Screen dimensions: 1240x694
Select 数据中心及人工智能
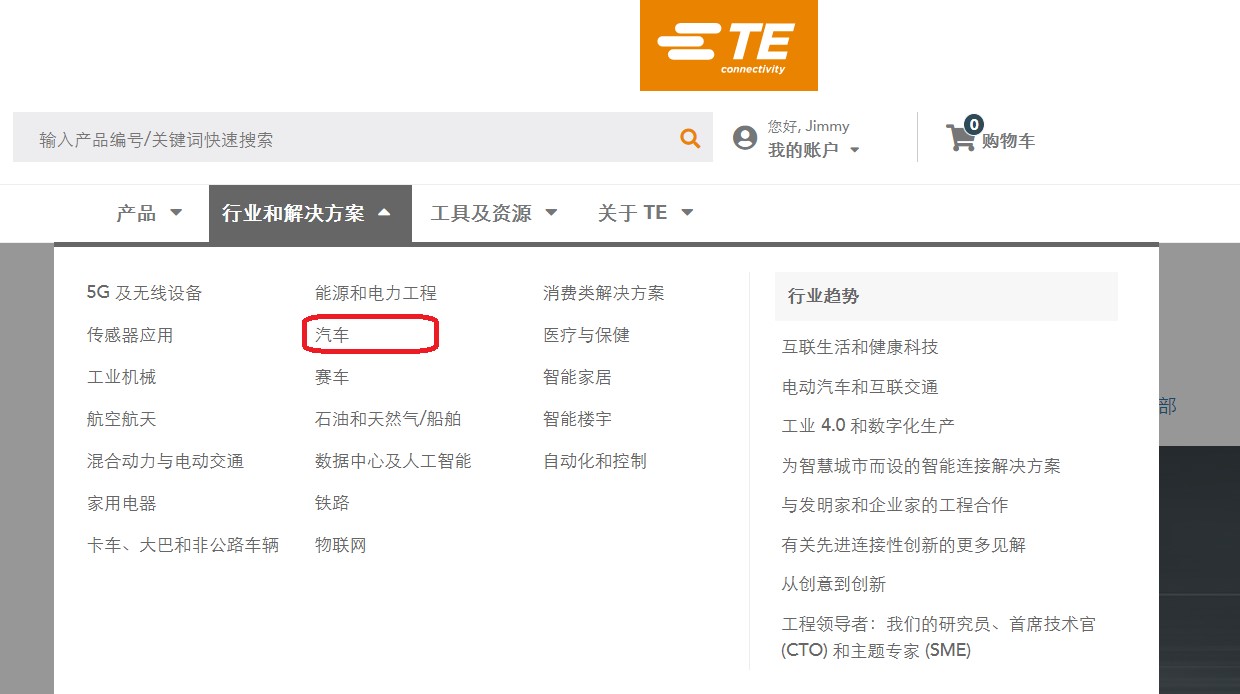(x=393, y=461)
